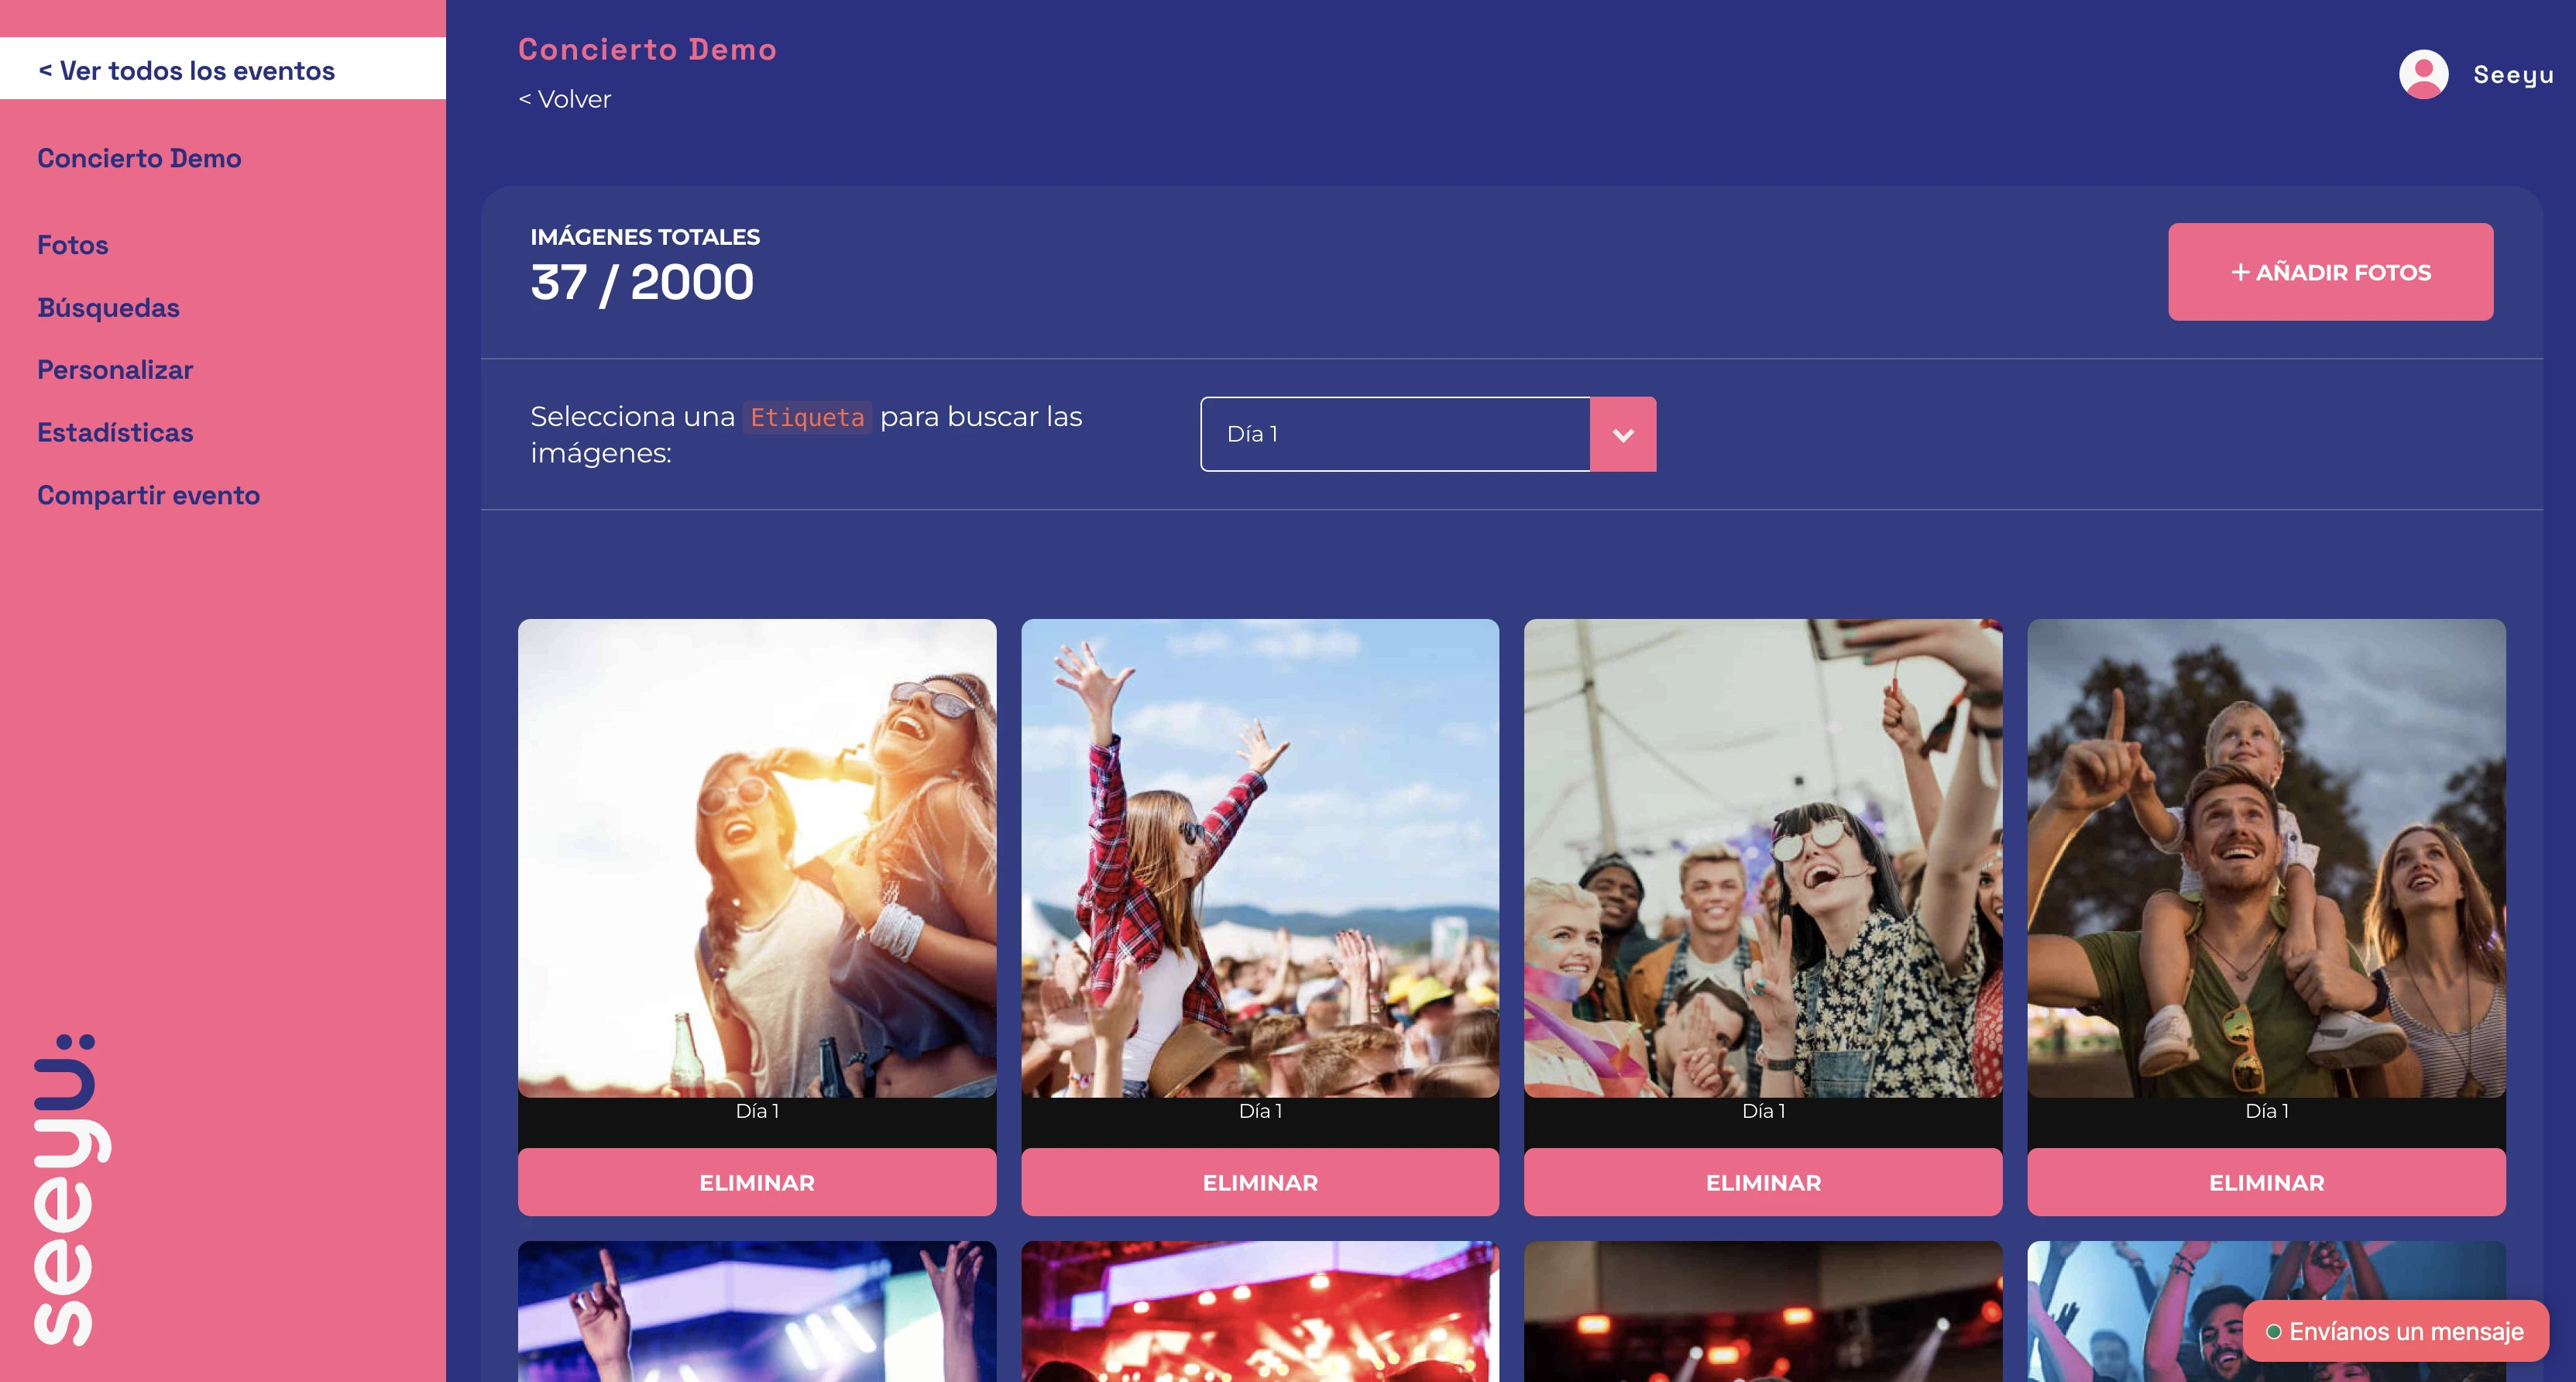View the Estadísticas page
Image resolution: width=2576 pixels, height=1382 pixels.
pos(115,433)
